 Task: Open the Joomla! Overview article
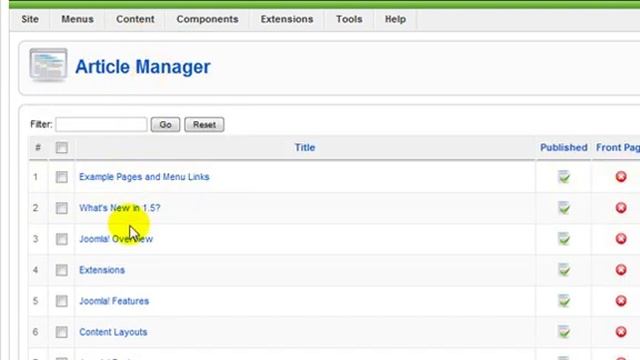116,239
